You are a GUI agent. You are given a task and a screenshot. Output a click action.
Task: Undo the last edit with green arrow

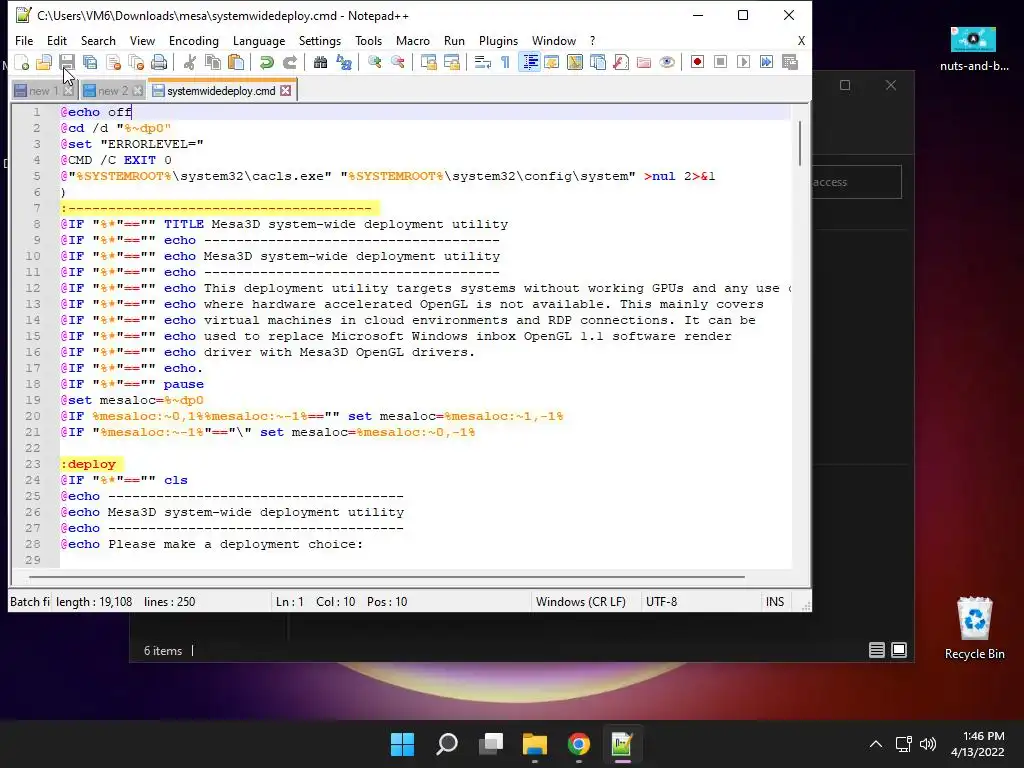click(266, 62)
